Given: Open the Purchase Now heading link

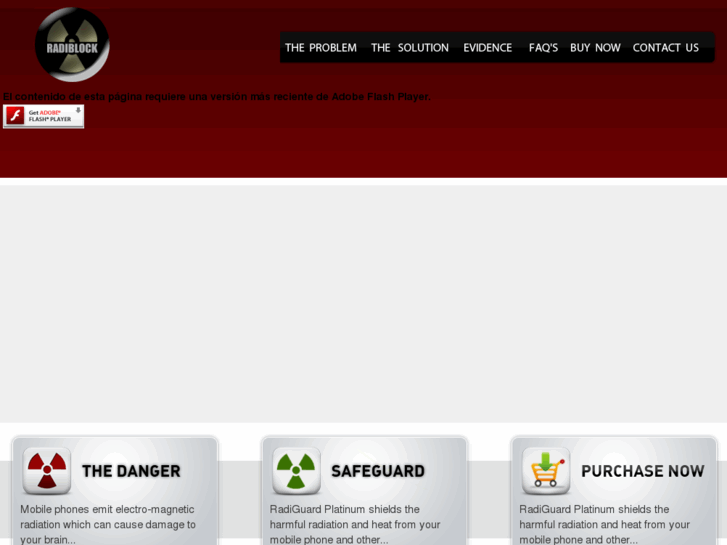Looking at the screenshot, I should point(643,471).
